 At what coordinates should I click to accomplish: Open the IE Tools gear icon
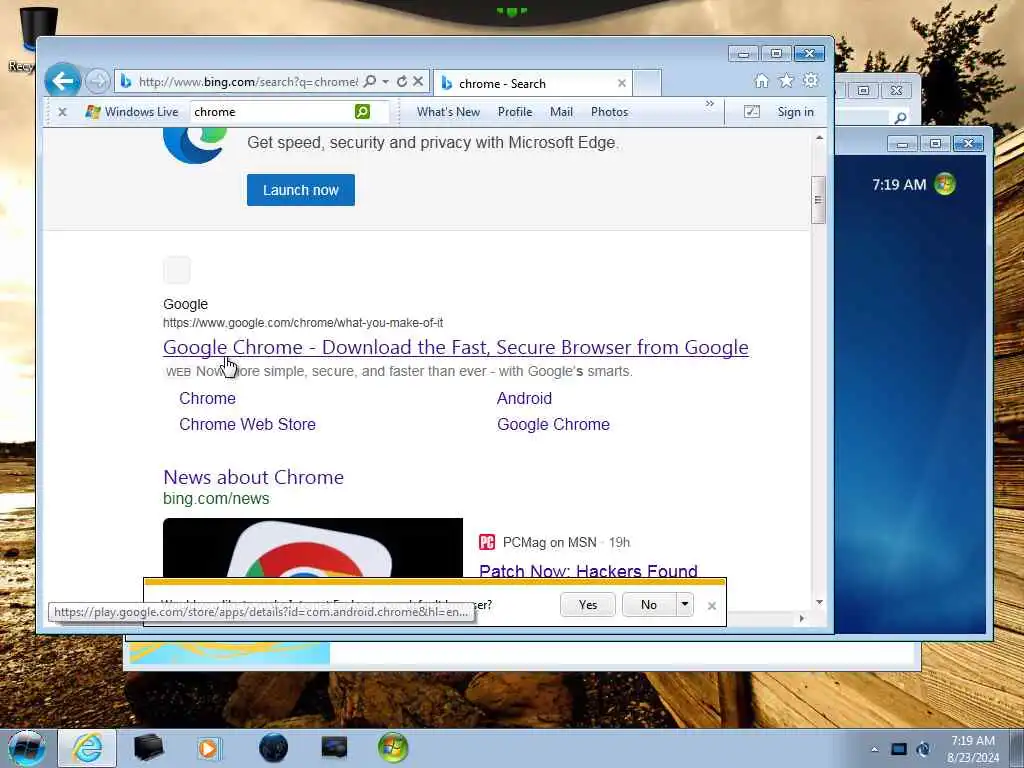(x=810, y=80)
